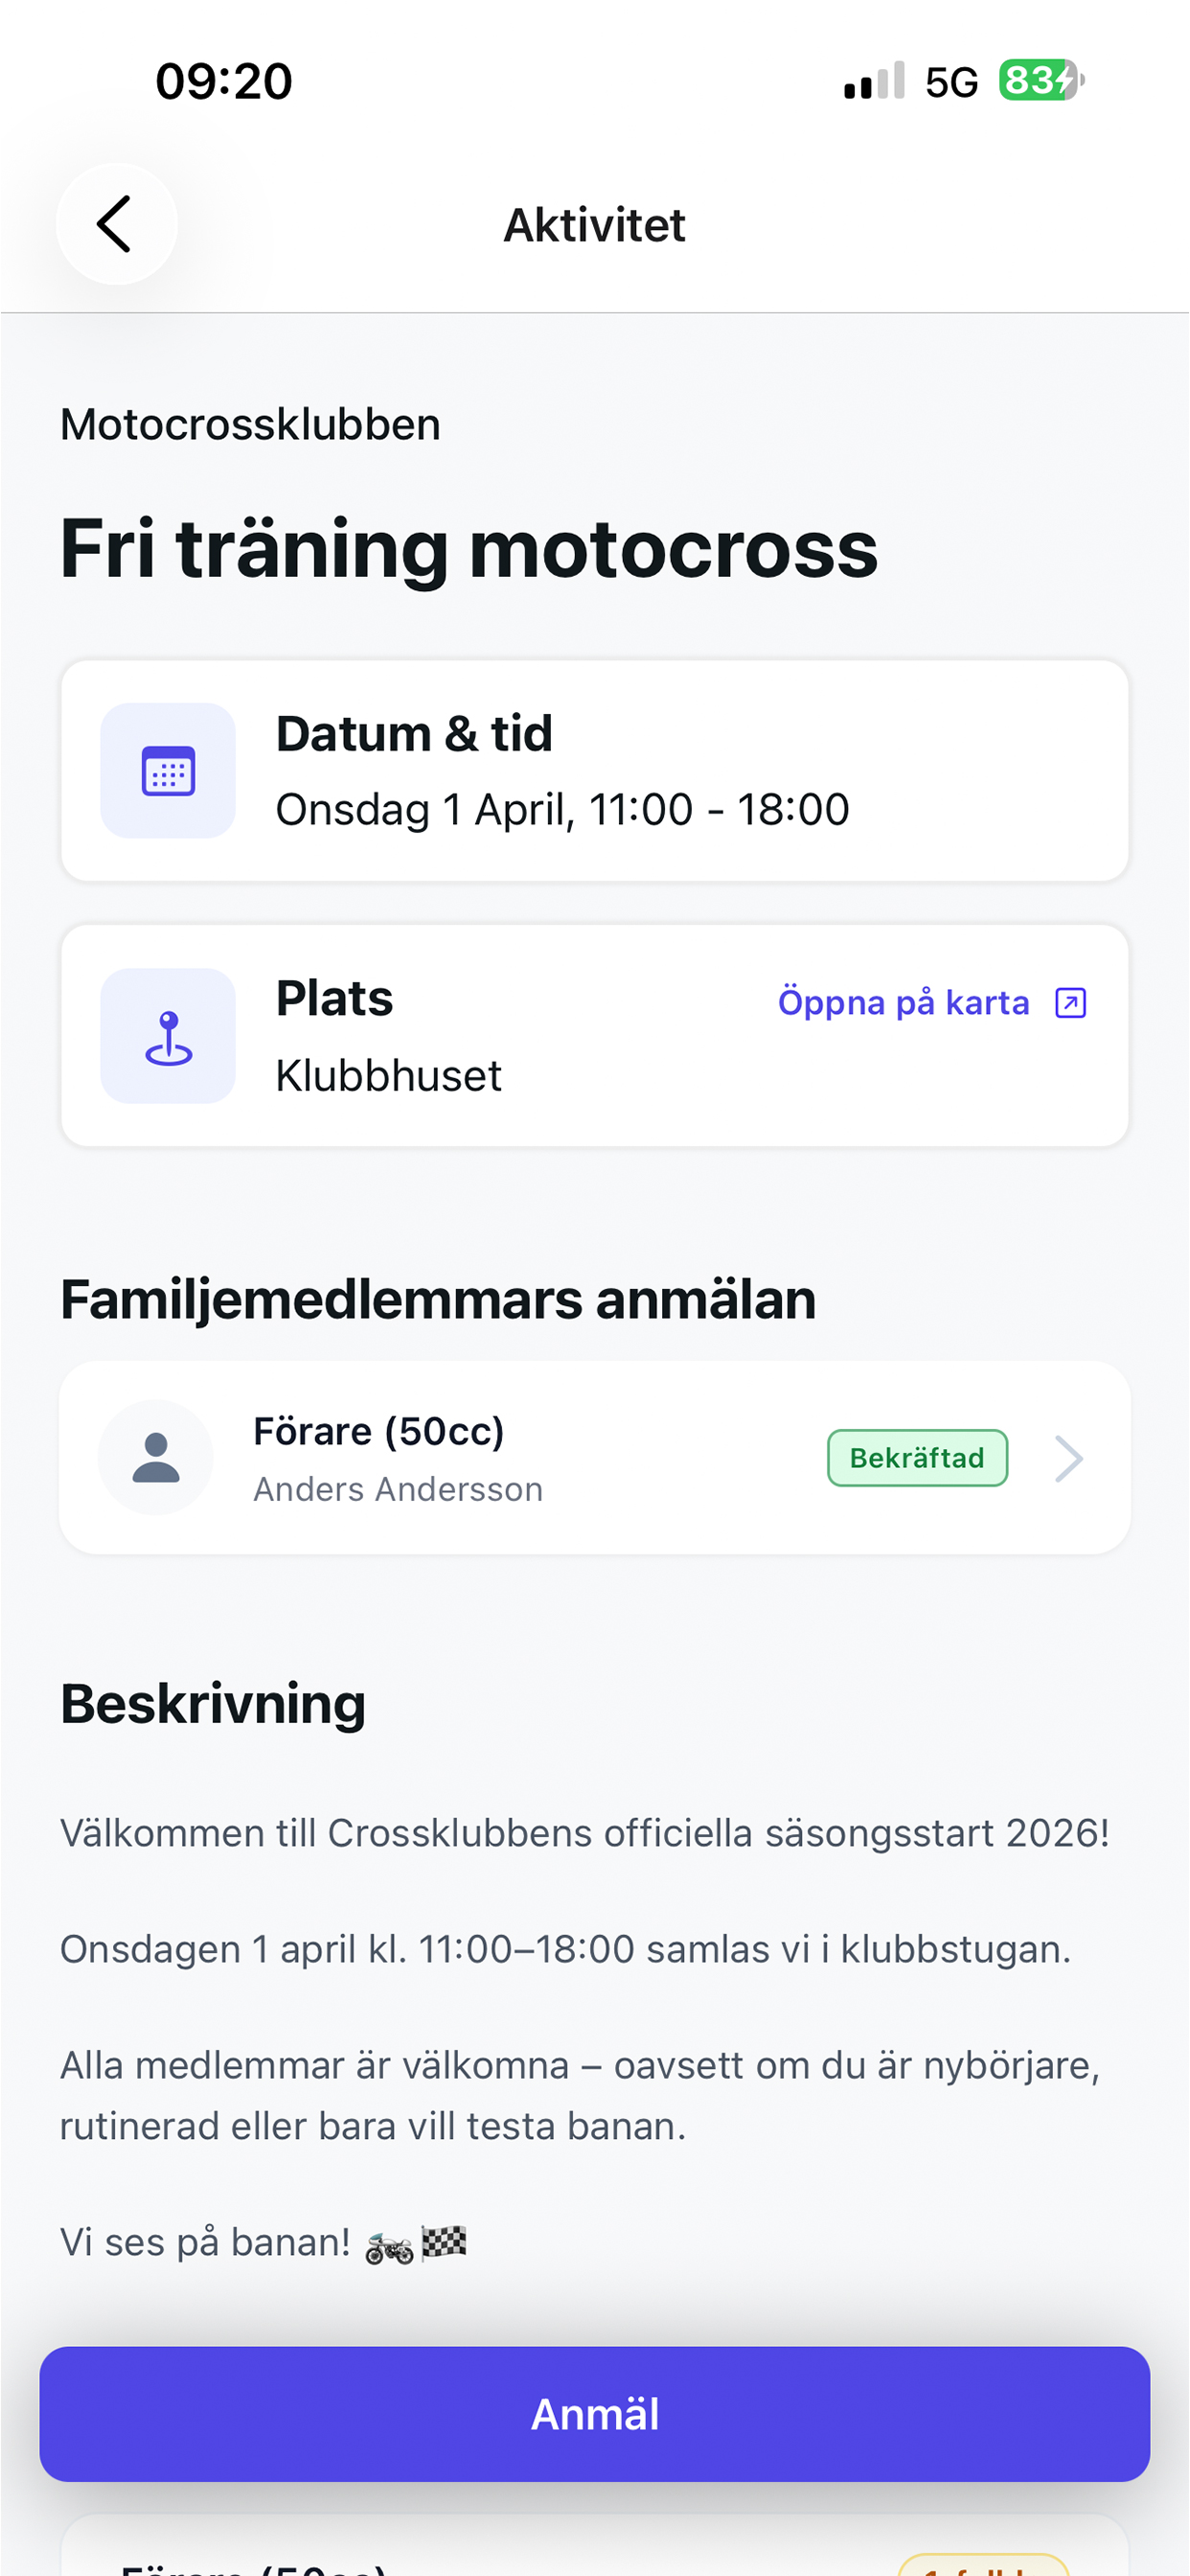This screenshot has height=2576, width=1190.
Task: Tap the Anmäl button
Action: click(595, 2414)
